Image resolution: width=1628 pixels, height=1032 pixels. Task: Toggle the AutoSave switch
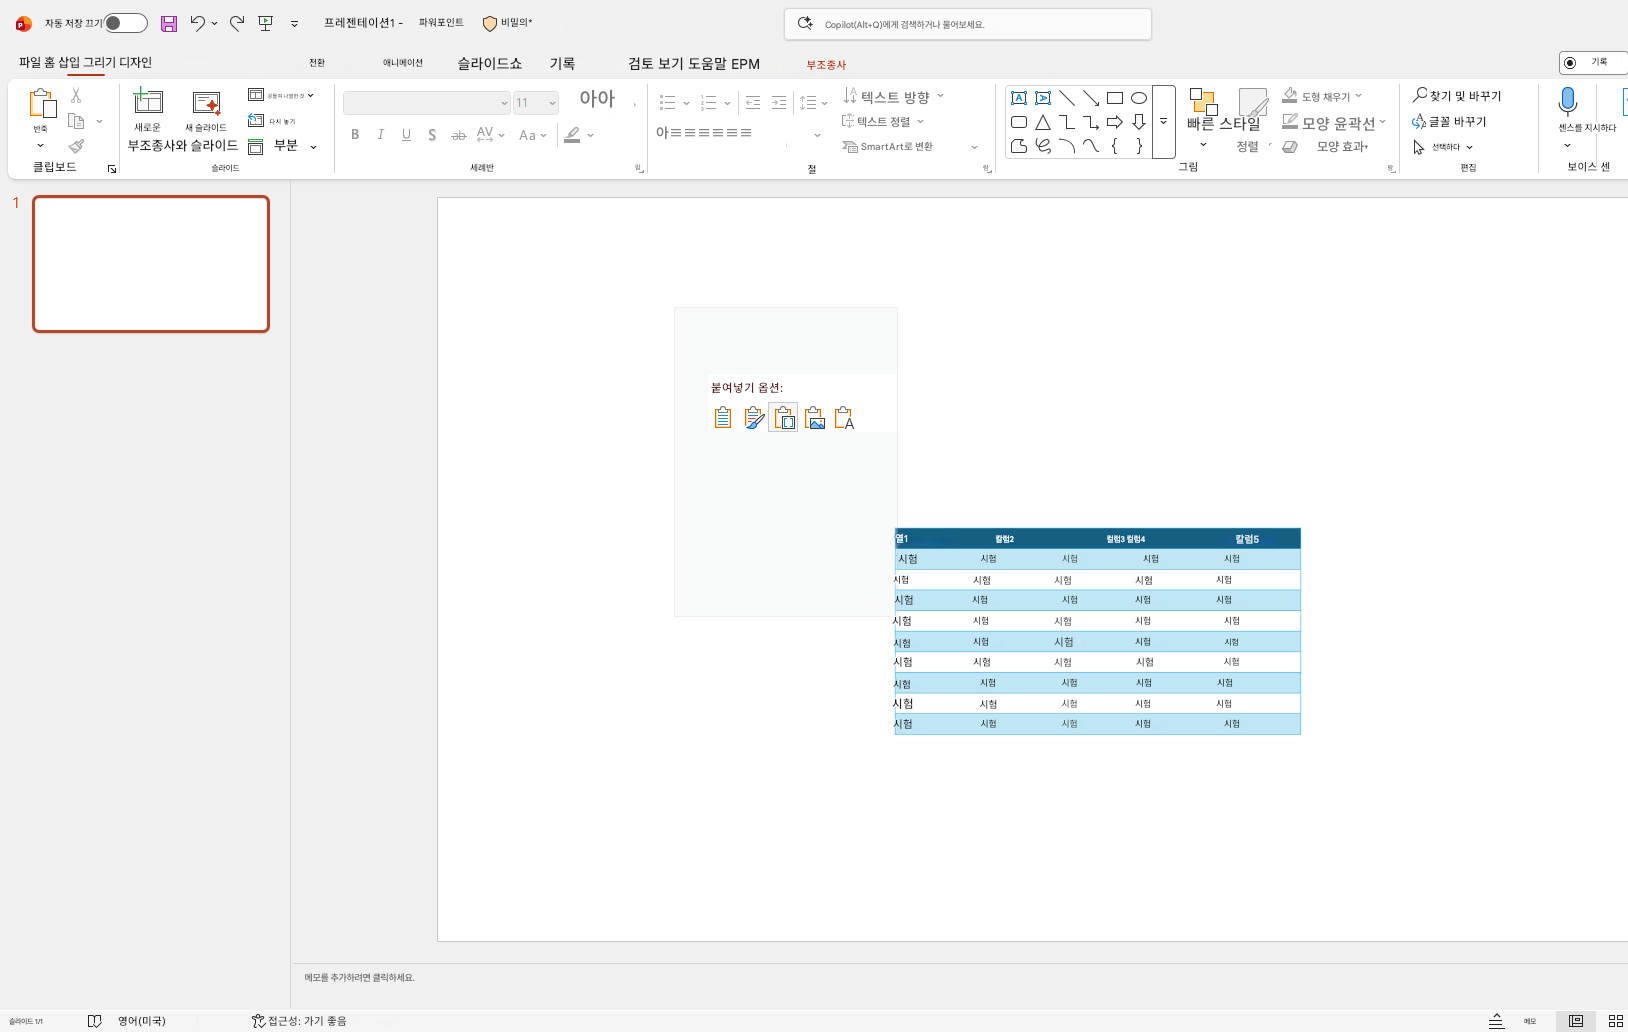[x=126, y=23]
